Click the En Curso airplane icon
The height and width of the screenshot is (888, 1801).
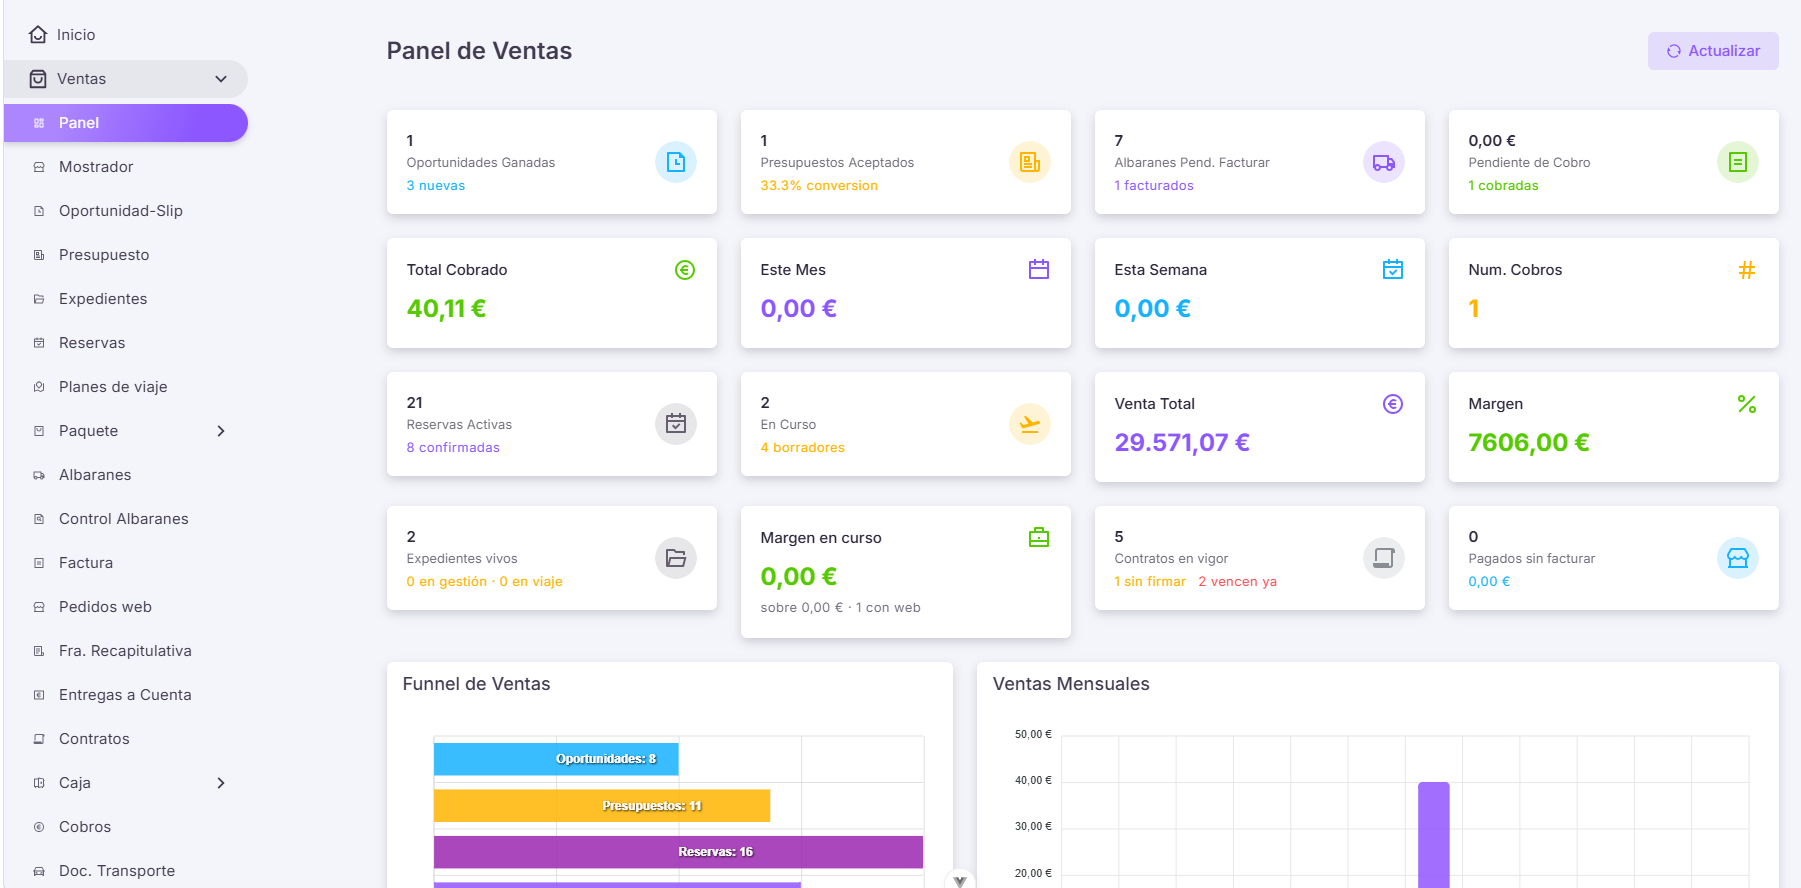[x=1030, y=424]
